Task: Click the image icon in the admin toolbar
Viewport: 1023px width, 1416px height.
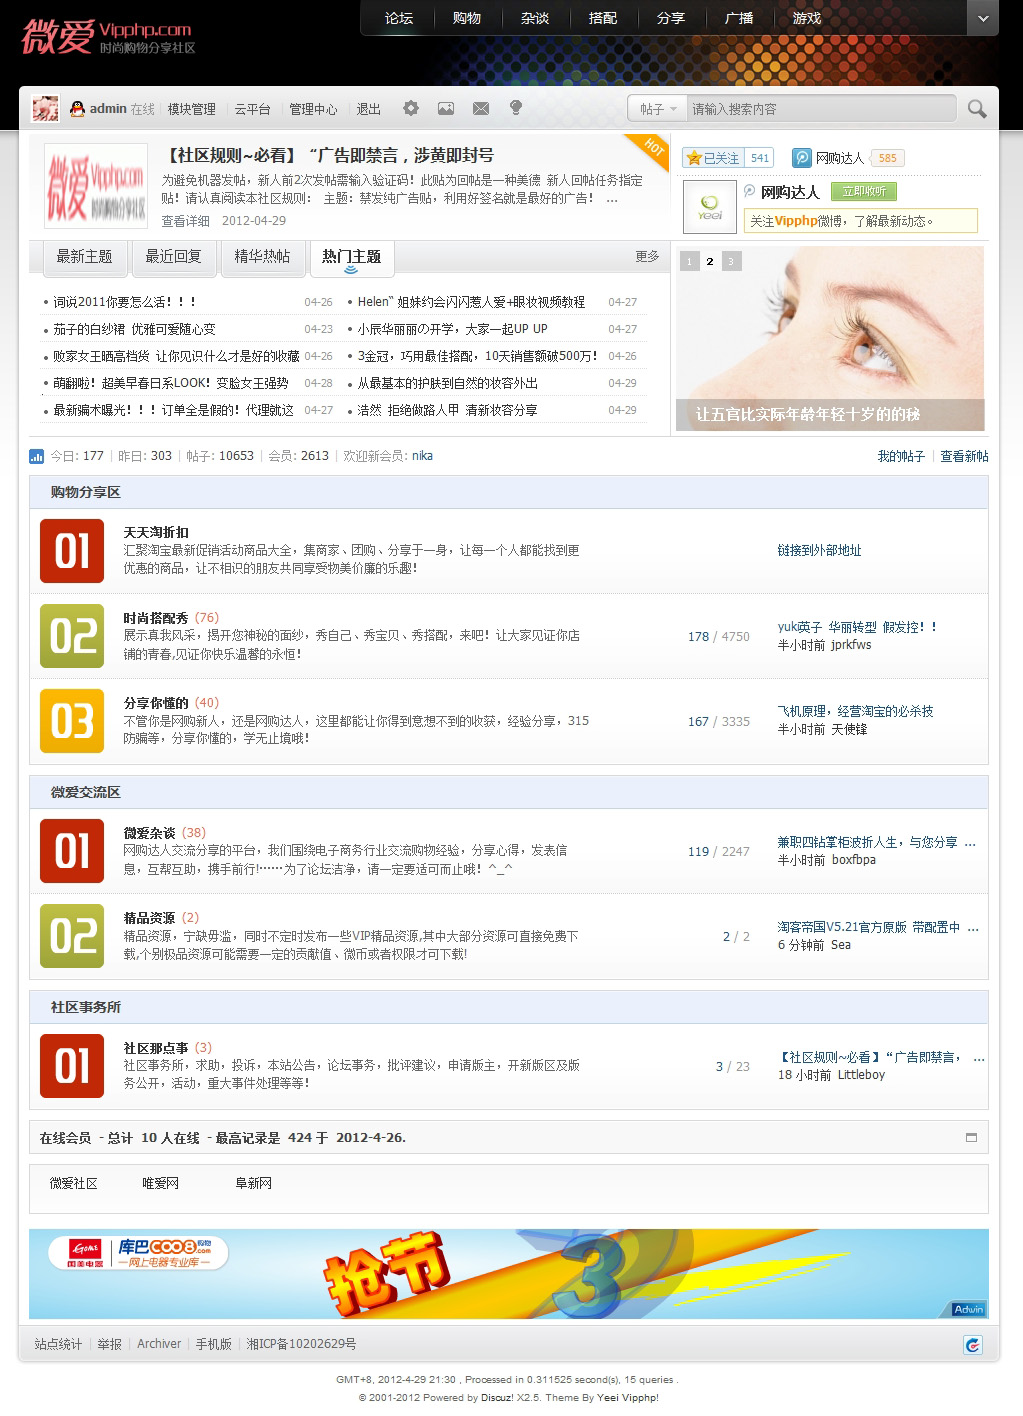Action: coord(447,108)
